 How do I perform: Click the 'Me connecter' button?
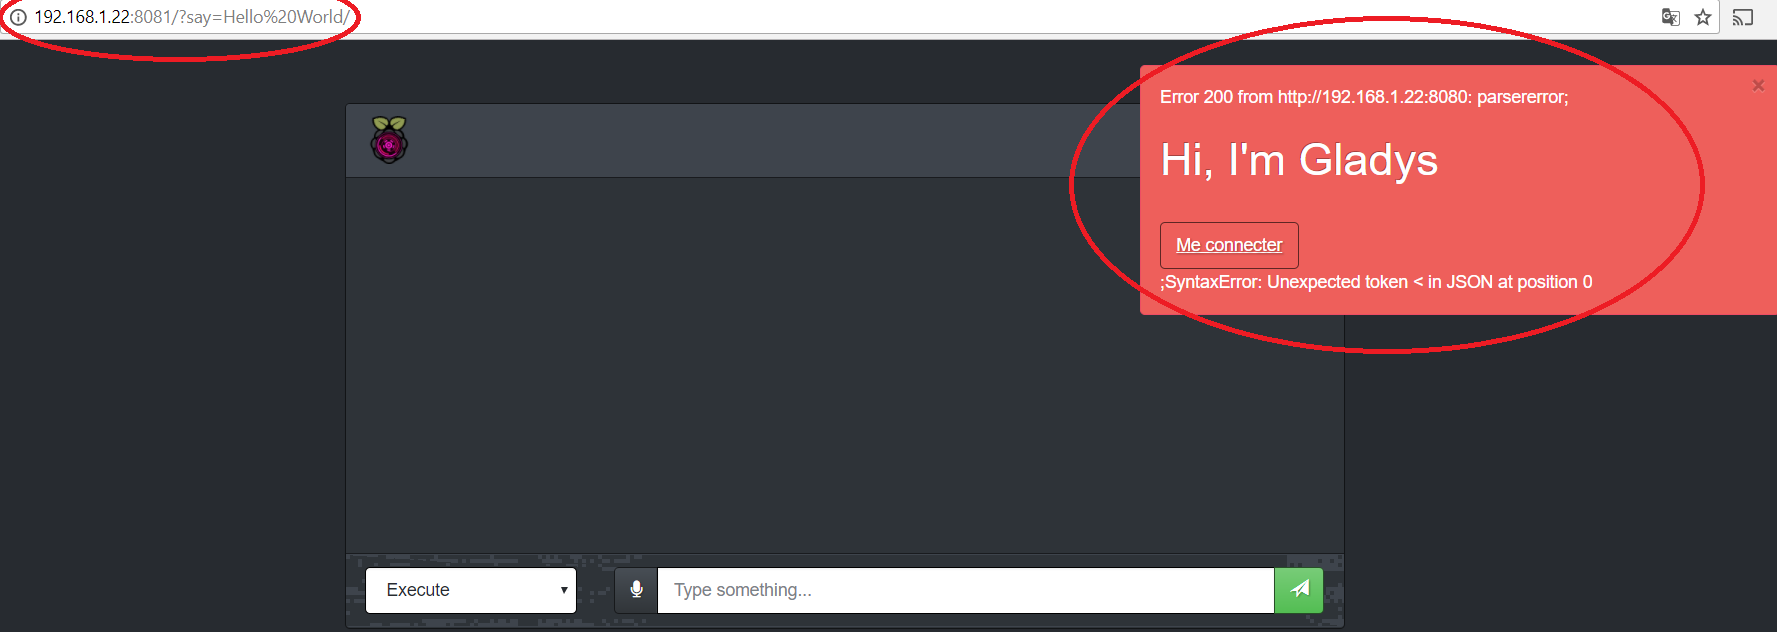click(1229, 245)
